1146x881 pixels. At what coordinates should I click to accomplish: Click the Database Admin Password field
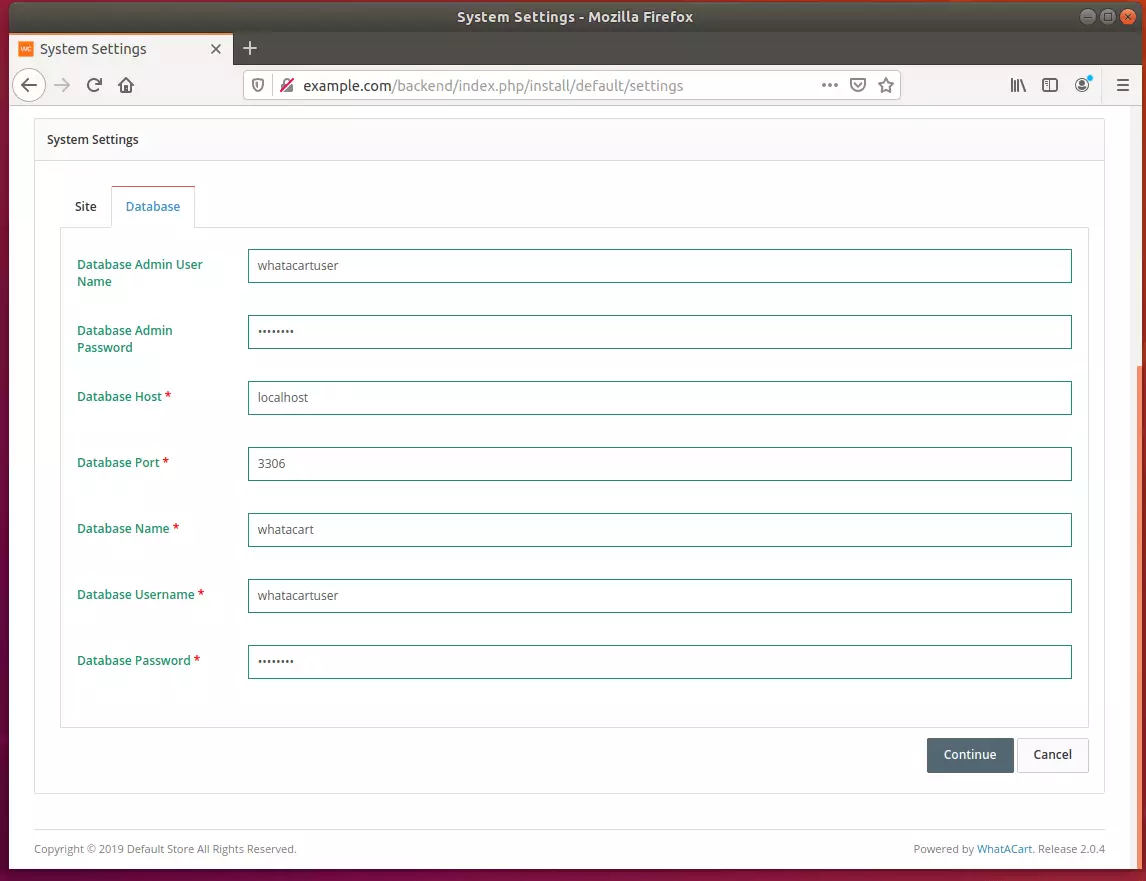point(659,332)
